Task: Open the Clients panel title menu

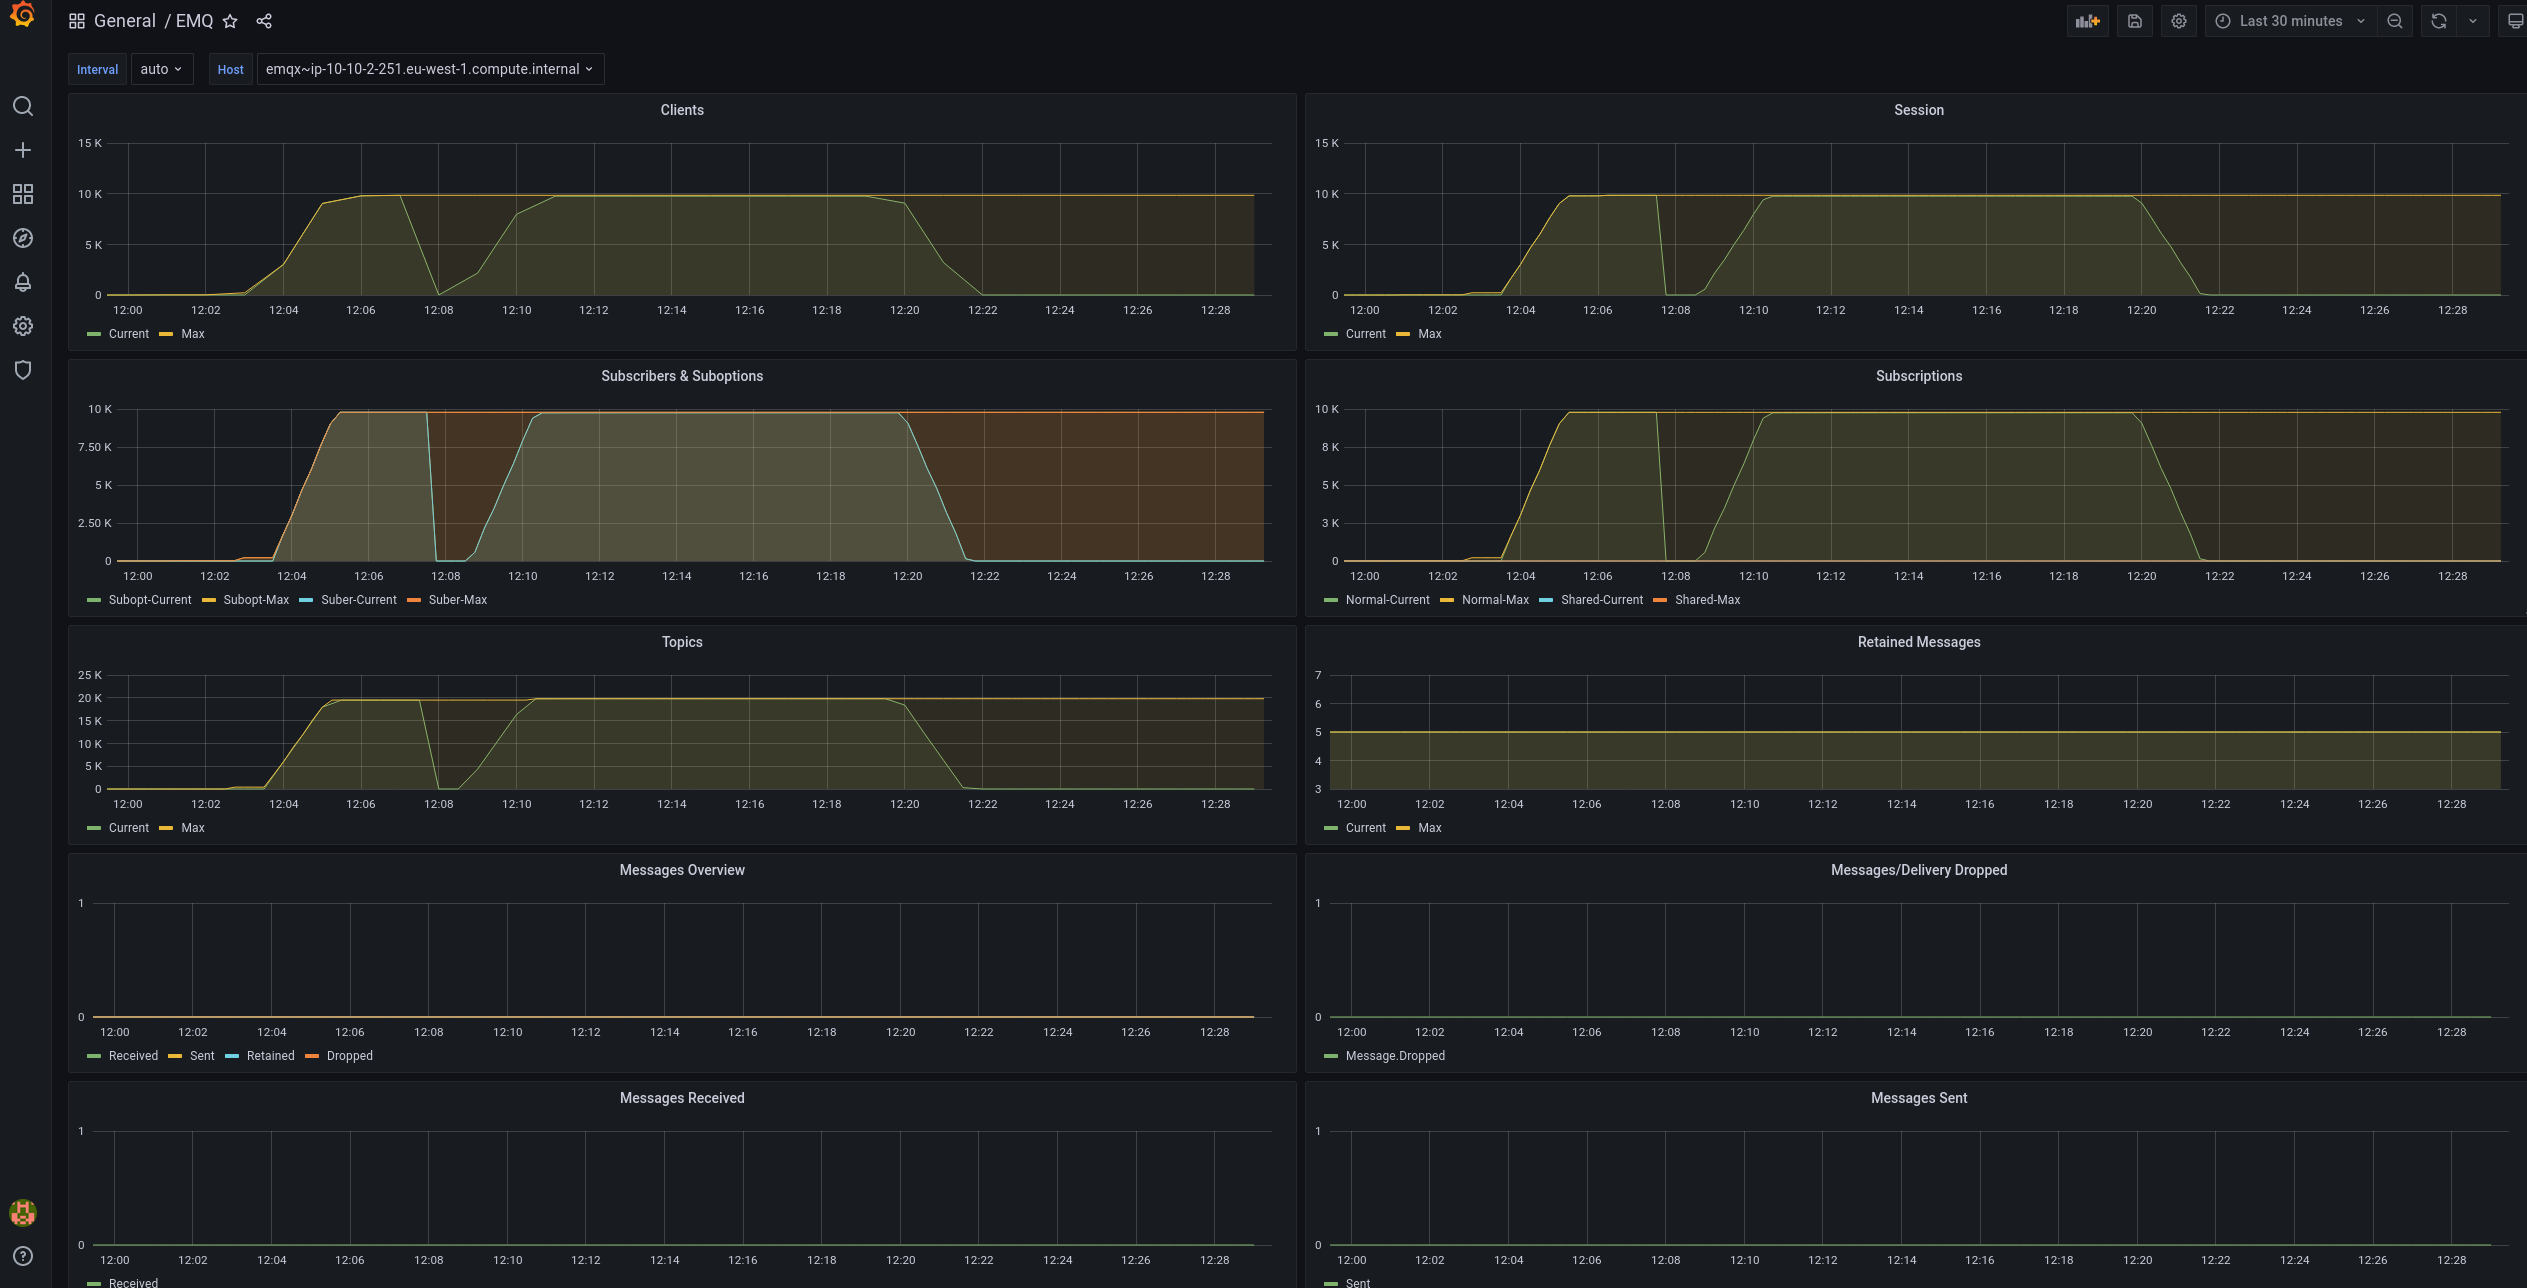Action: [x=681, y=110]
